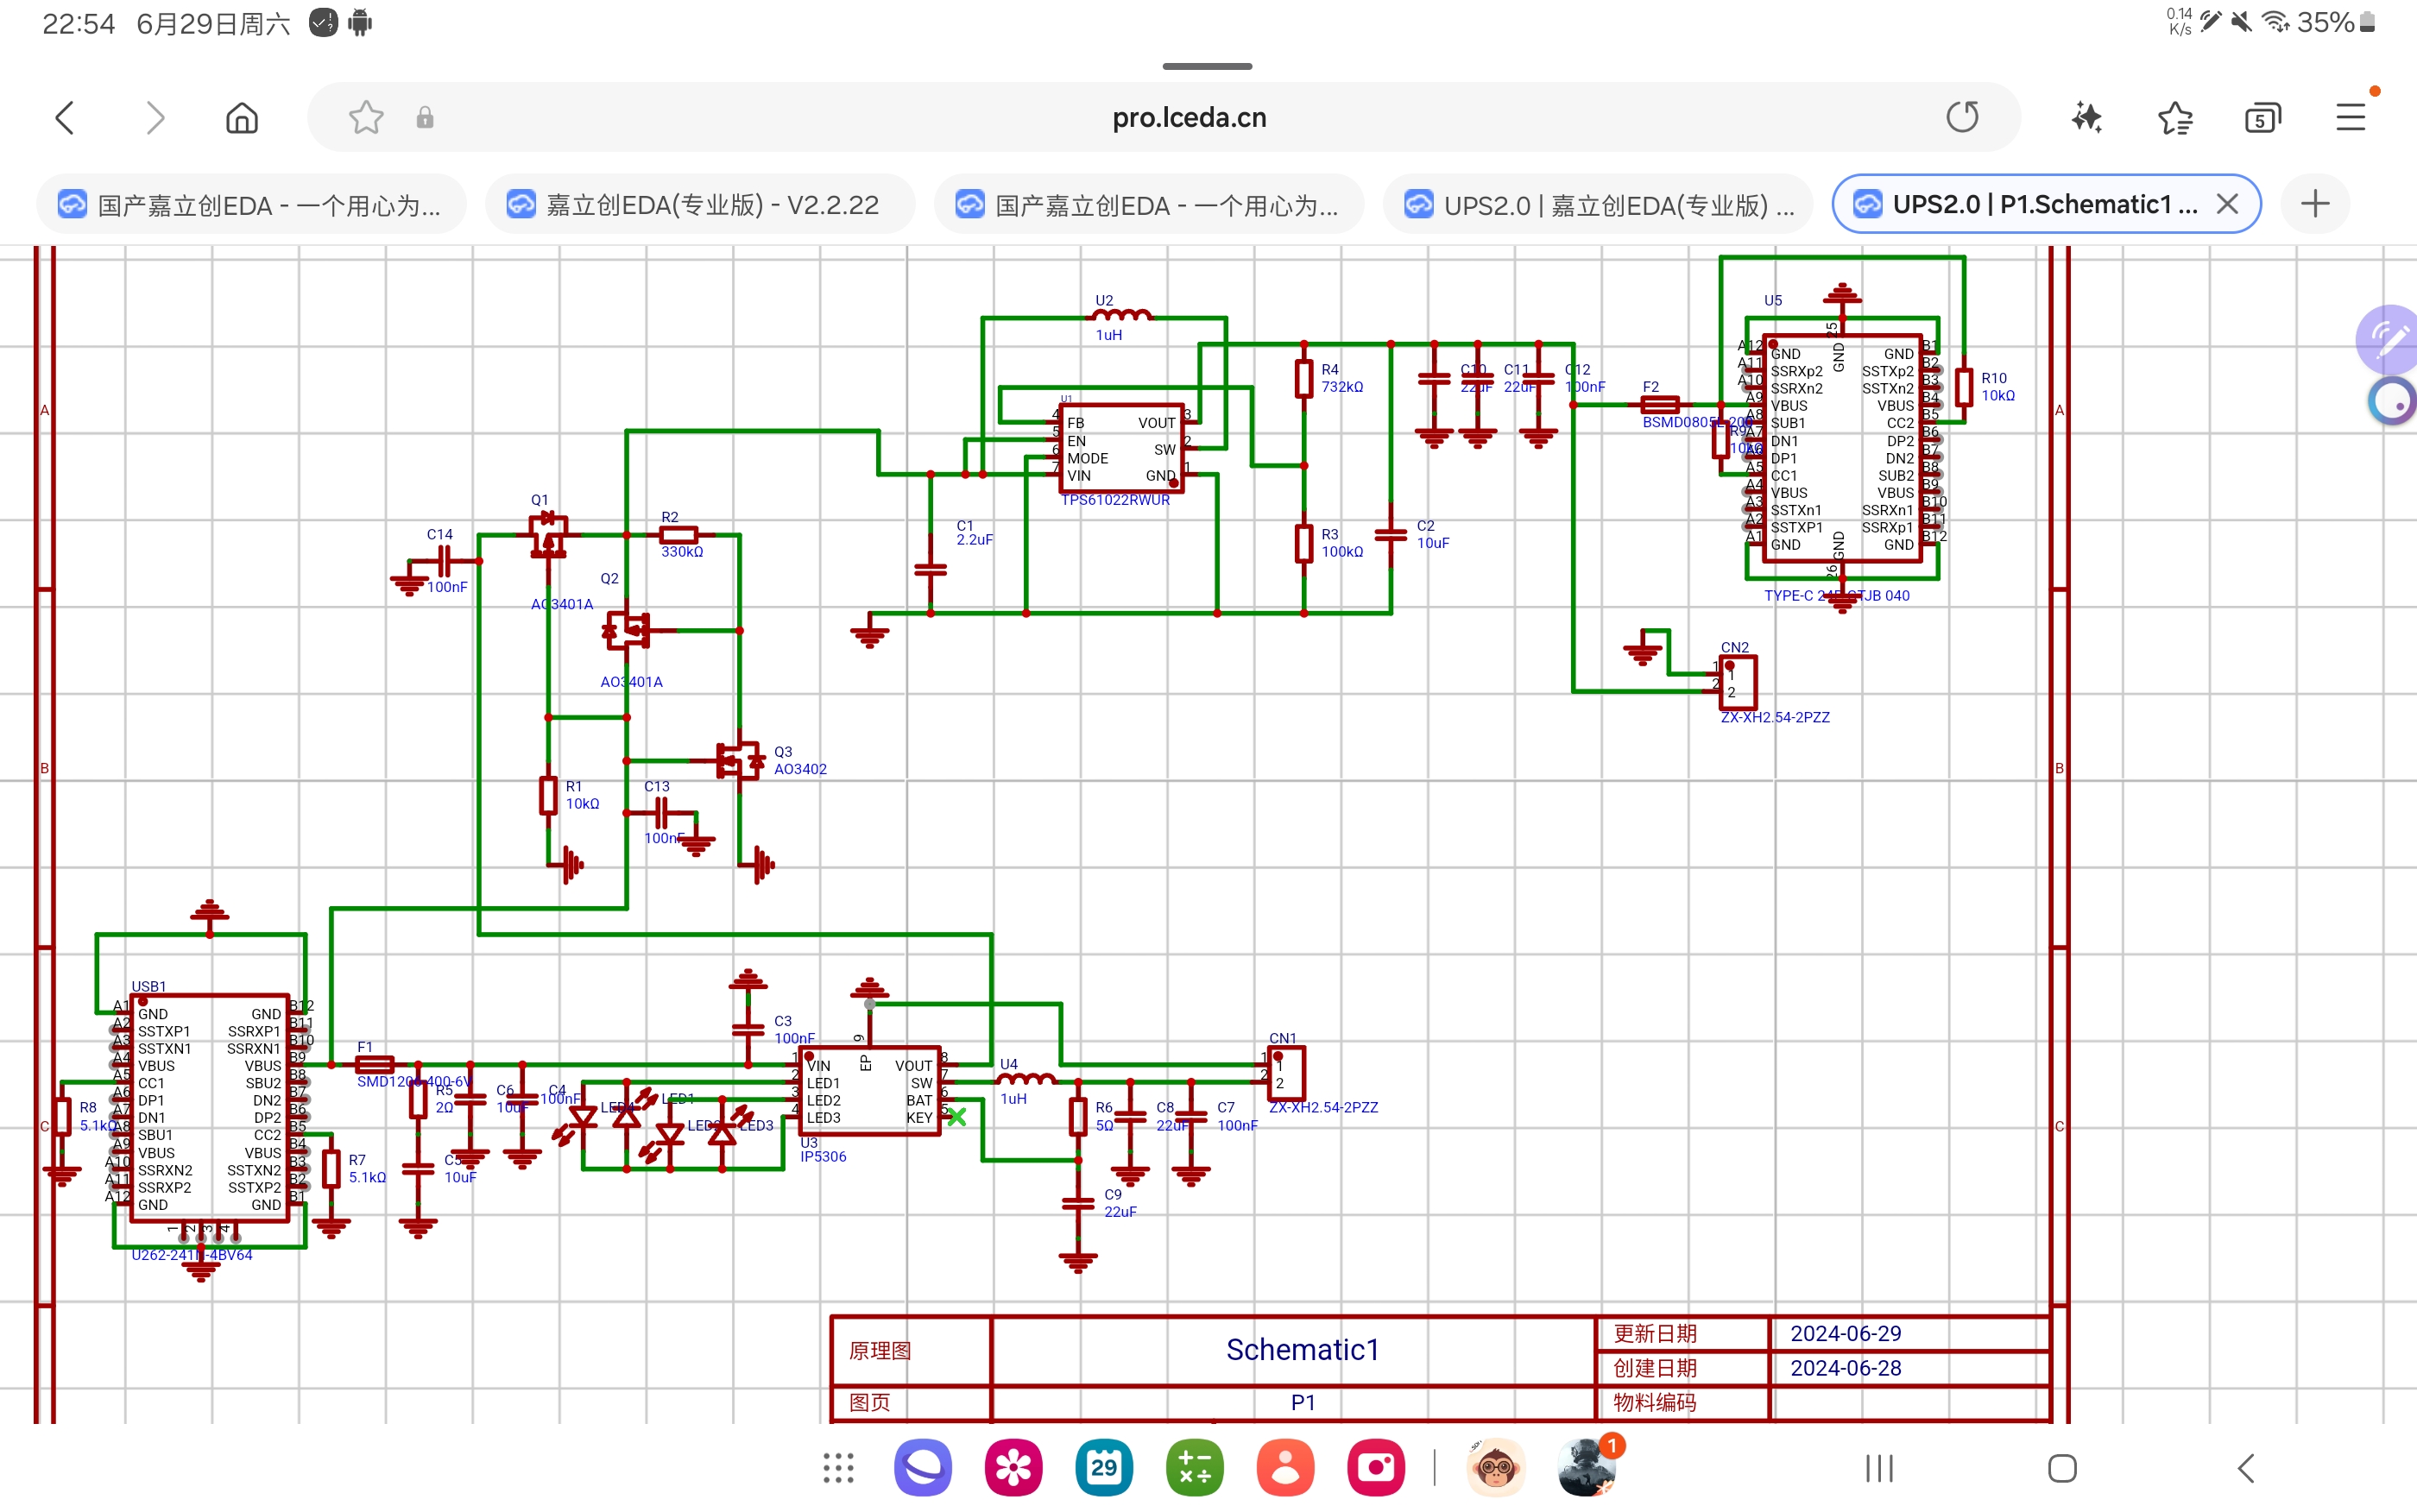Open the browser hamburger menu

click(x=2350, y=118)
